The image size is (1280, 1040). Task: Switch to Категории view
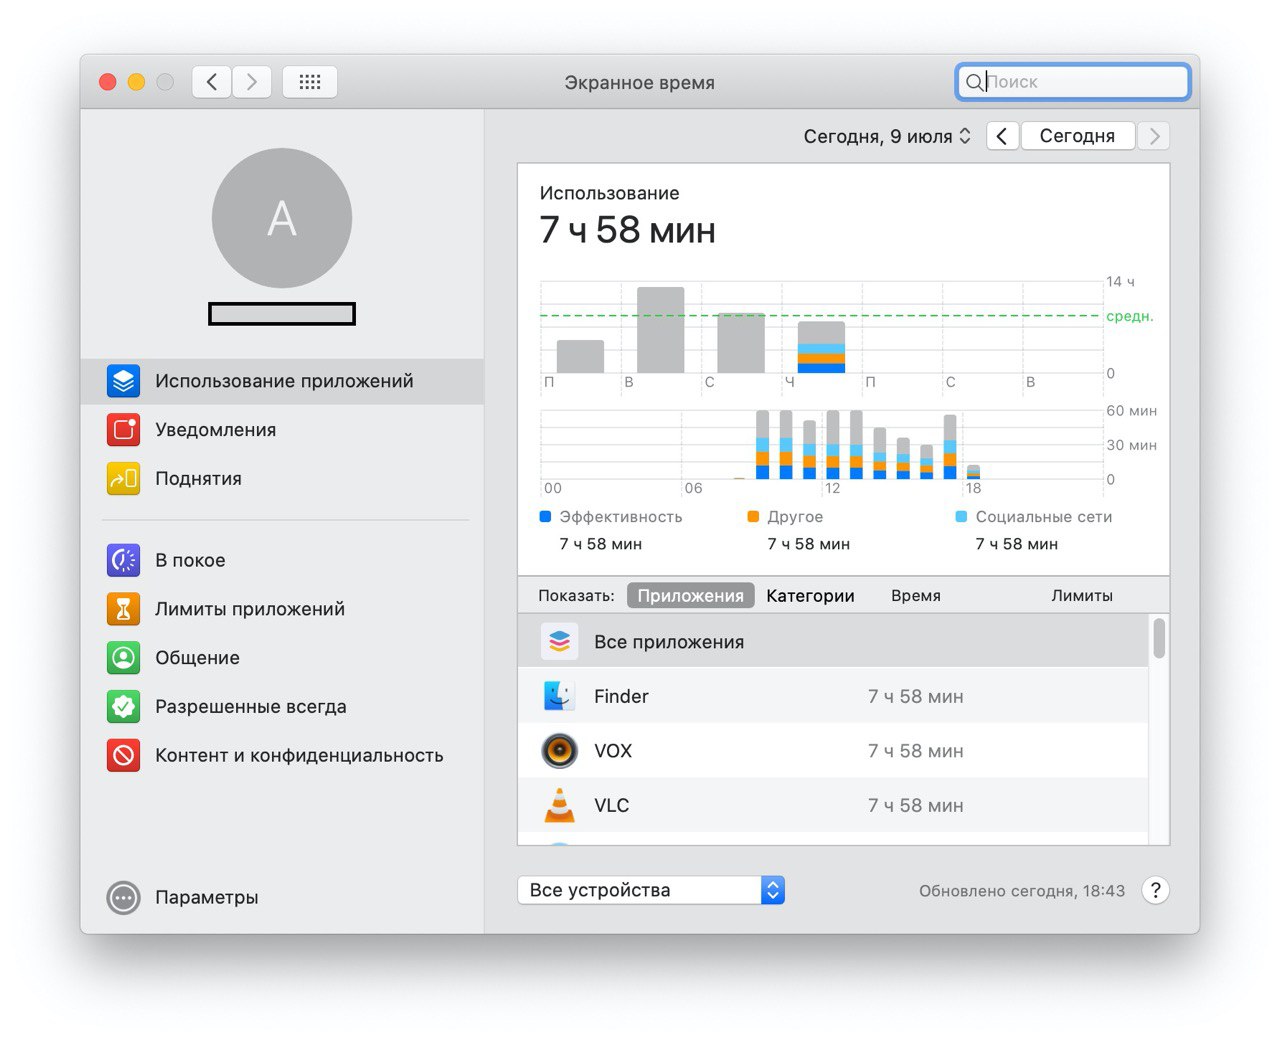pos(810,596)
